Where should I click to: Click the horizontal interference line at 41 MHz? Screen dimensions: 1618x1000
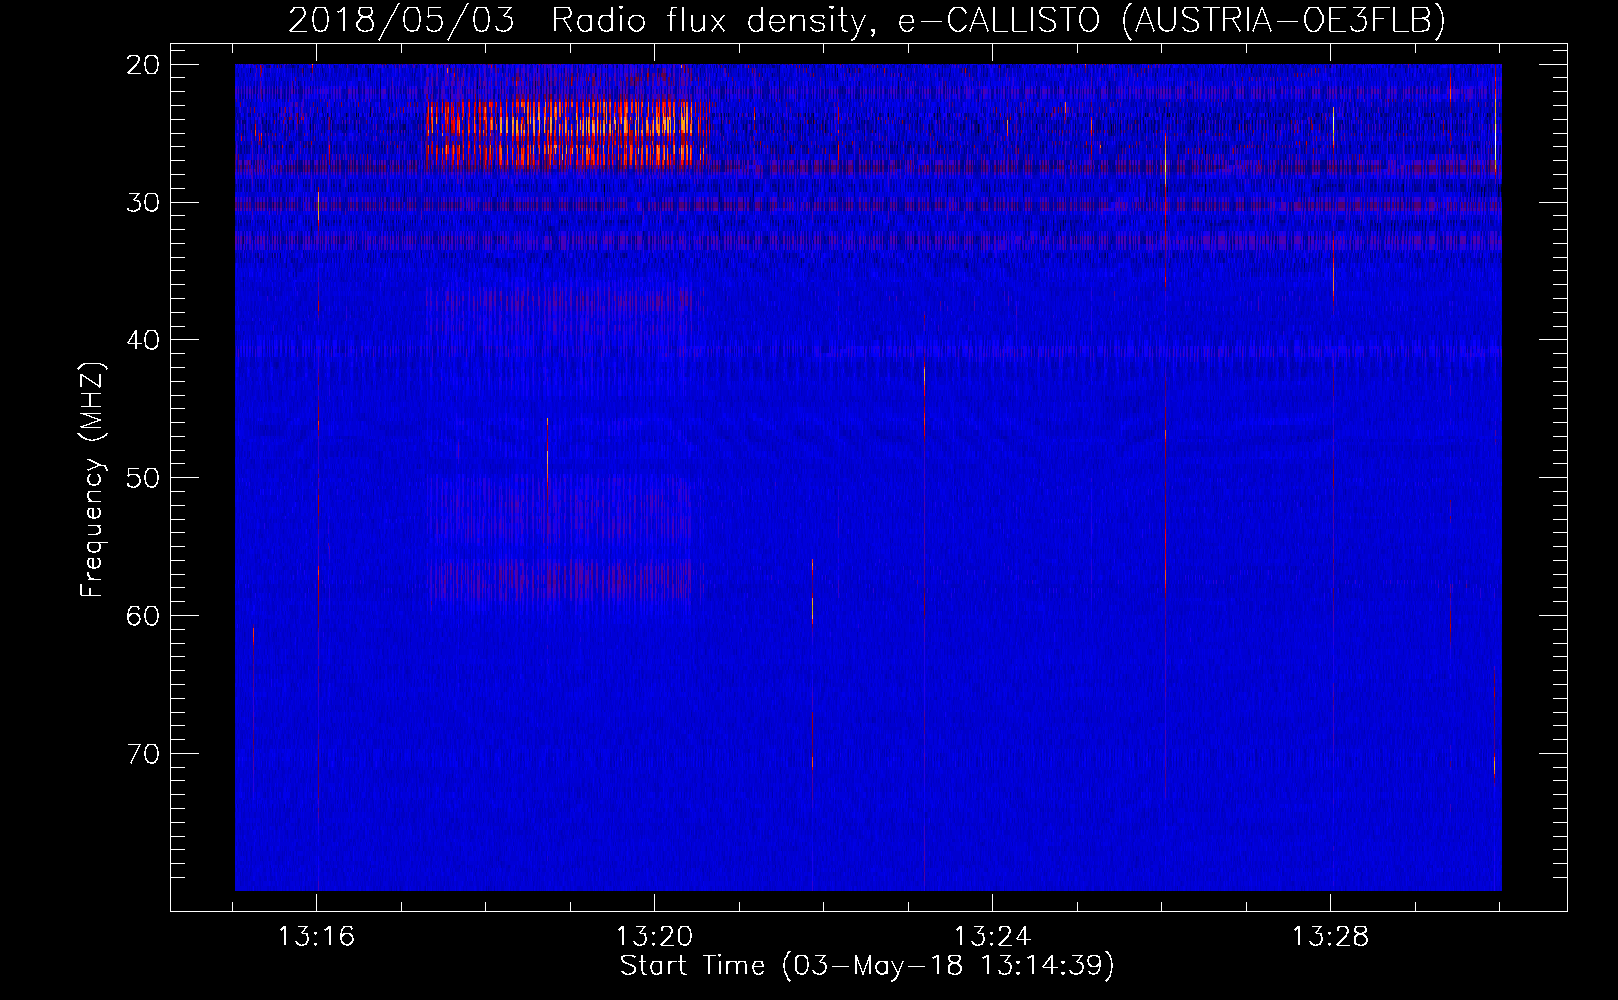[x=868, y=351]
